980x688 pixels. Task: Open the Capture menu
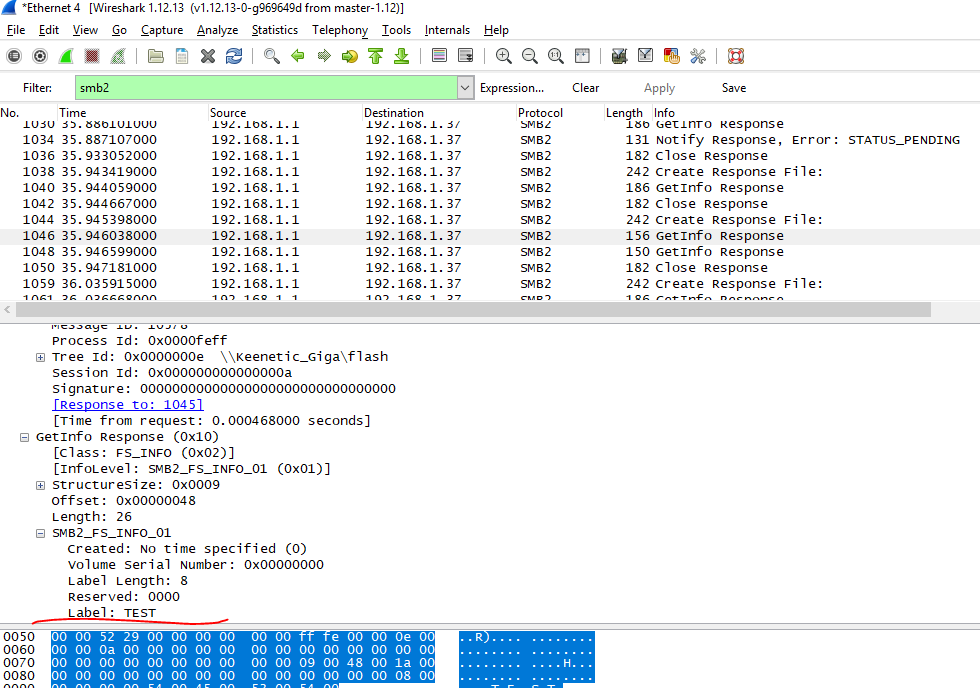[162, 30]
